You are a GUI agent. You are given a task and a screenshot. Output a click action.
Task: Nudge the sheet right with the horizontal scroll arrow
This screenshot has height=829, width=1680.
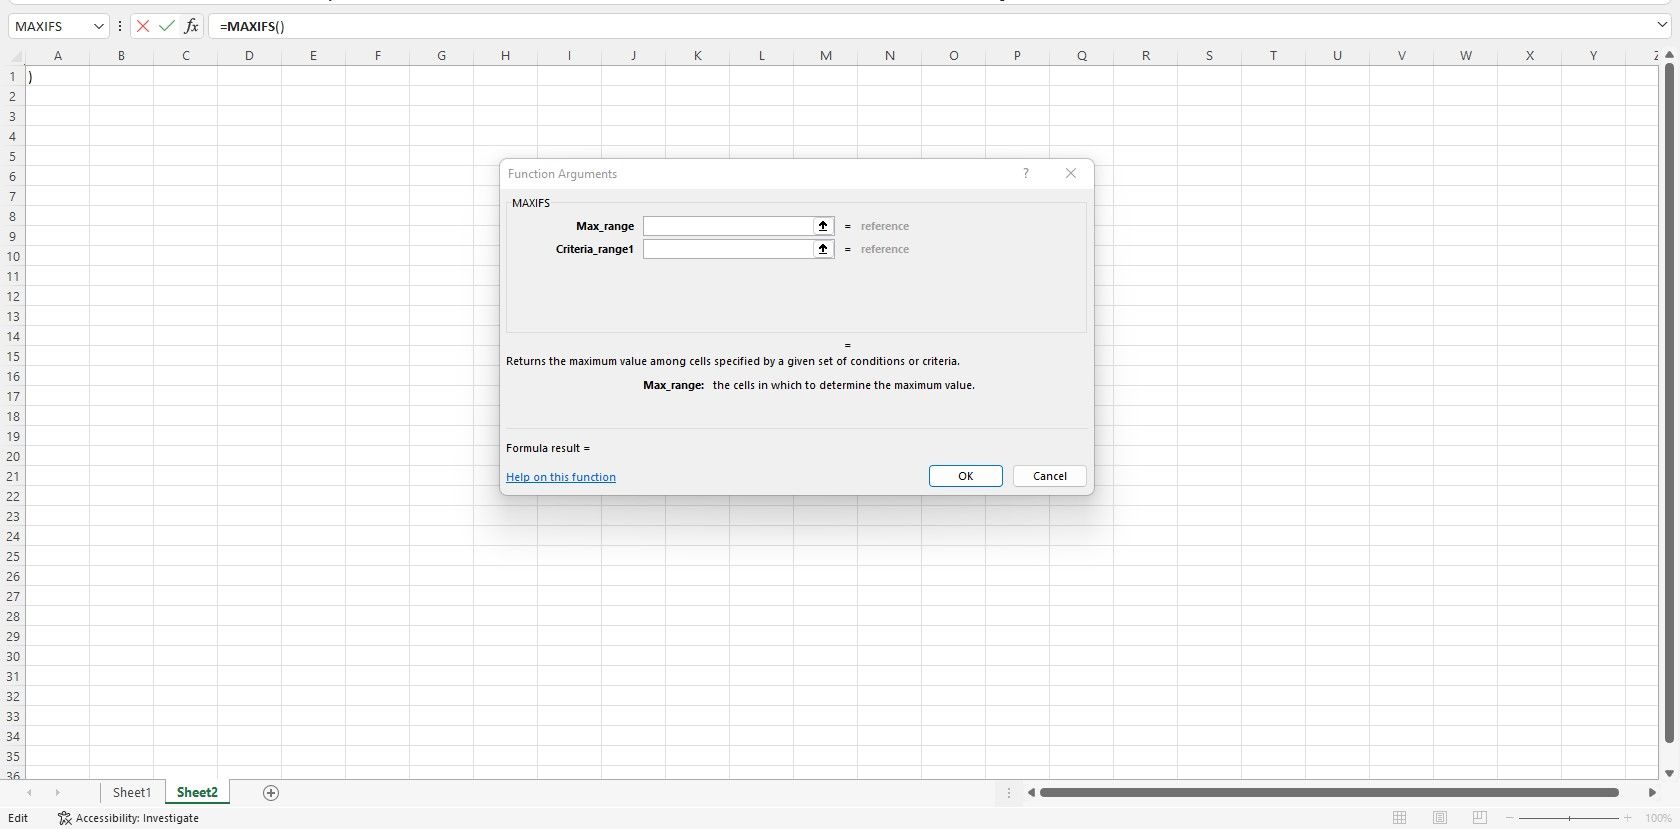coord(1652,793)
